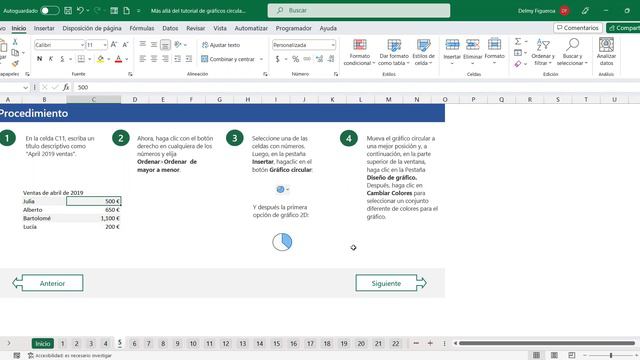Open the Disposición de página tab

(92, 28)
